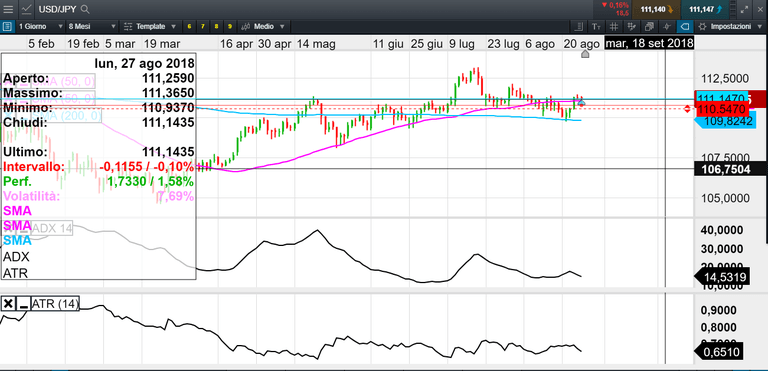Screen dimensions: 768x371
Task: Click the sell price 111,140 button
Action: pyautogui.click(x=656, y=9)
